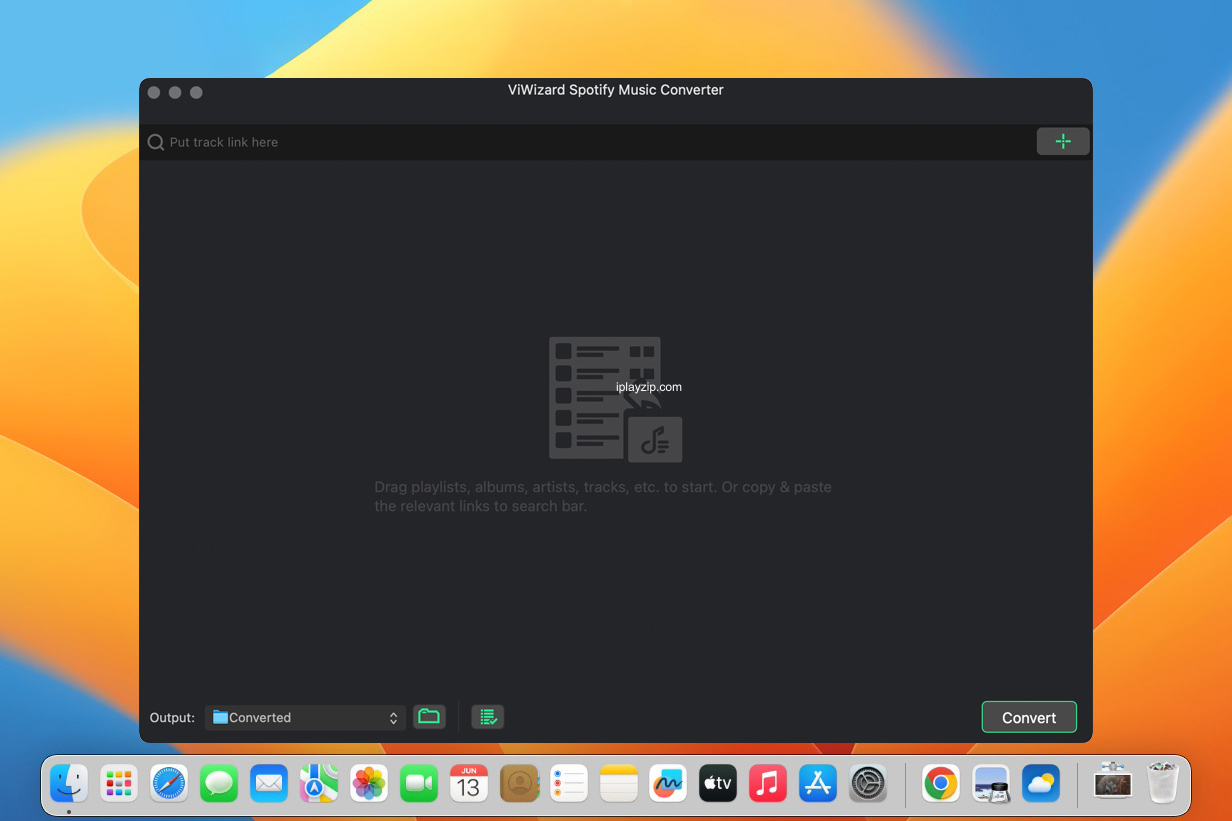Image resolution: width=1232 pixels, height=821 pixels.
Task: Open Calendar showing 13 in the Dock
Action: (x=469, y=784)
